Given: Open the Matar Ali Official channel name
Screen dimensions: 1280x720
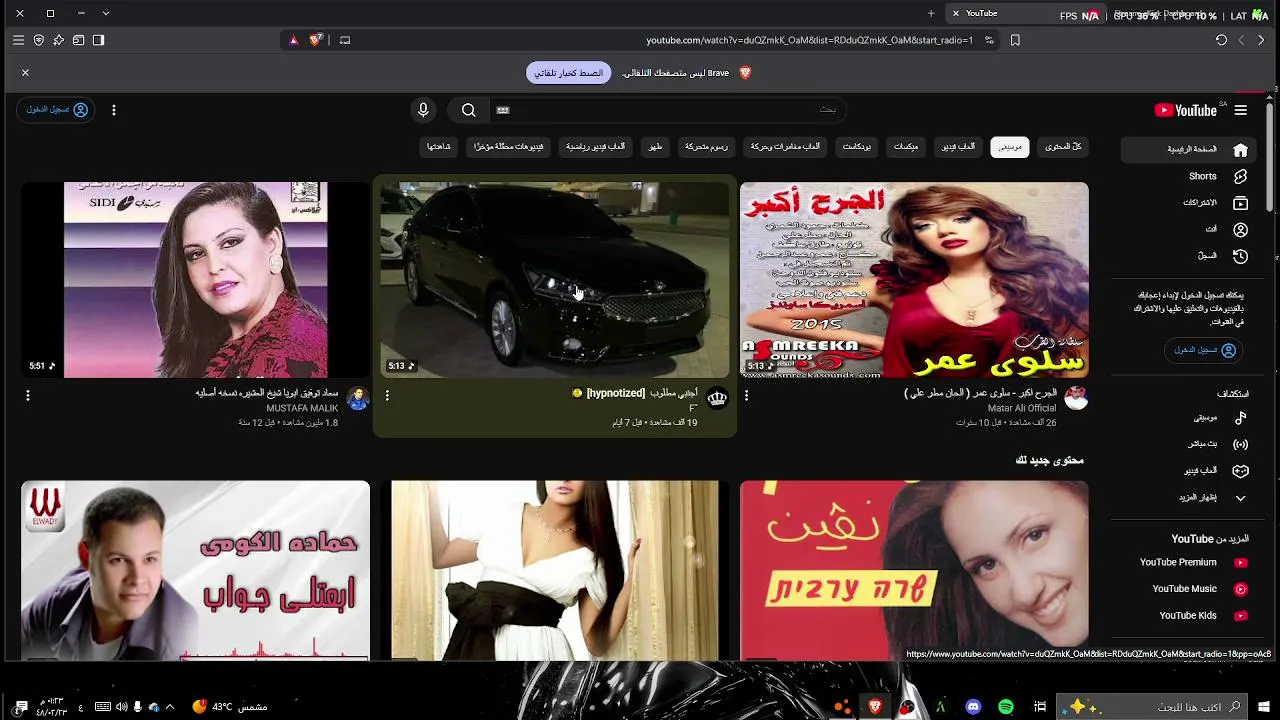Looking at the screenshot, I should pos(1024,408).
